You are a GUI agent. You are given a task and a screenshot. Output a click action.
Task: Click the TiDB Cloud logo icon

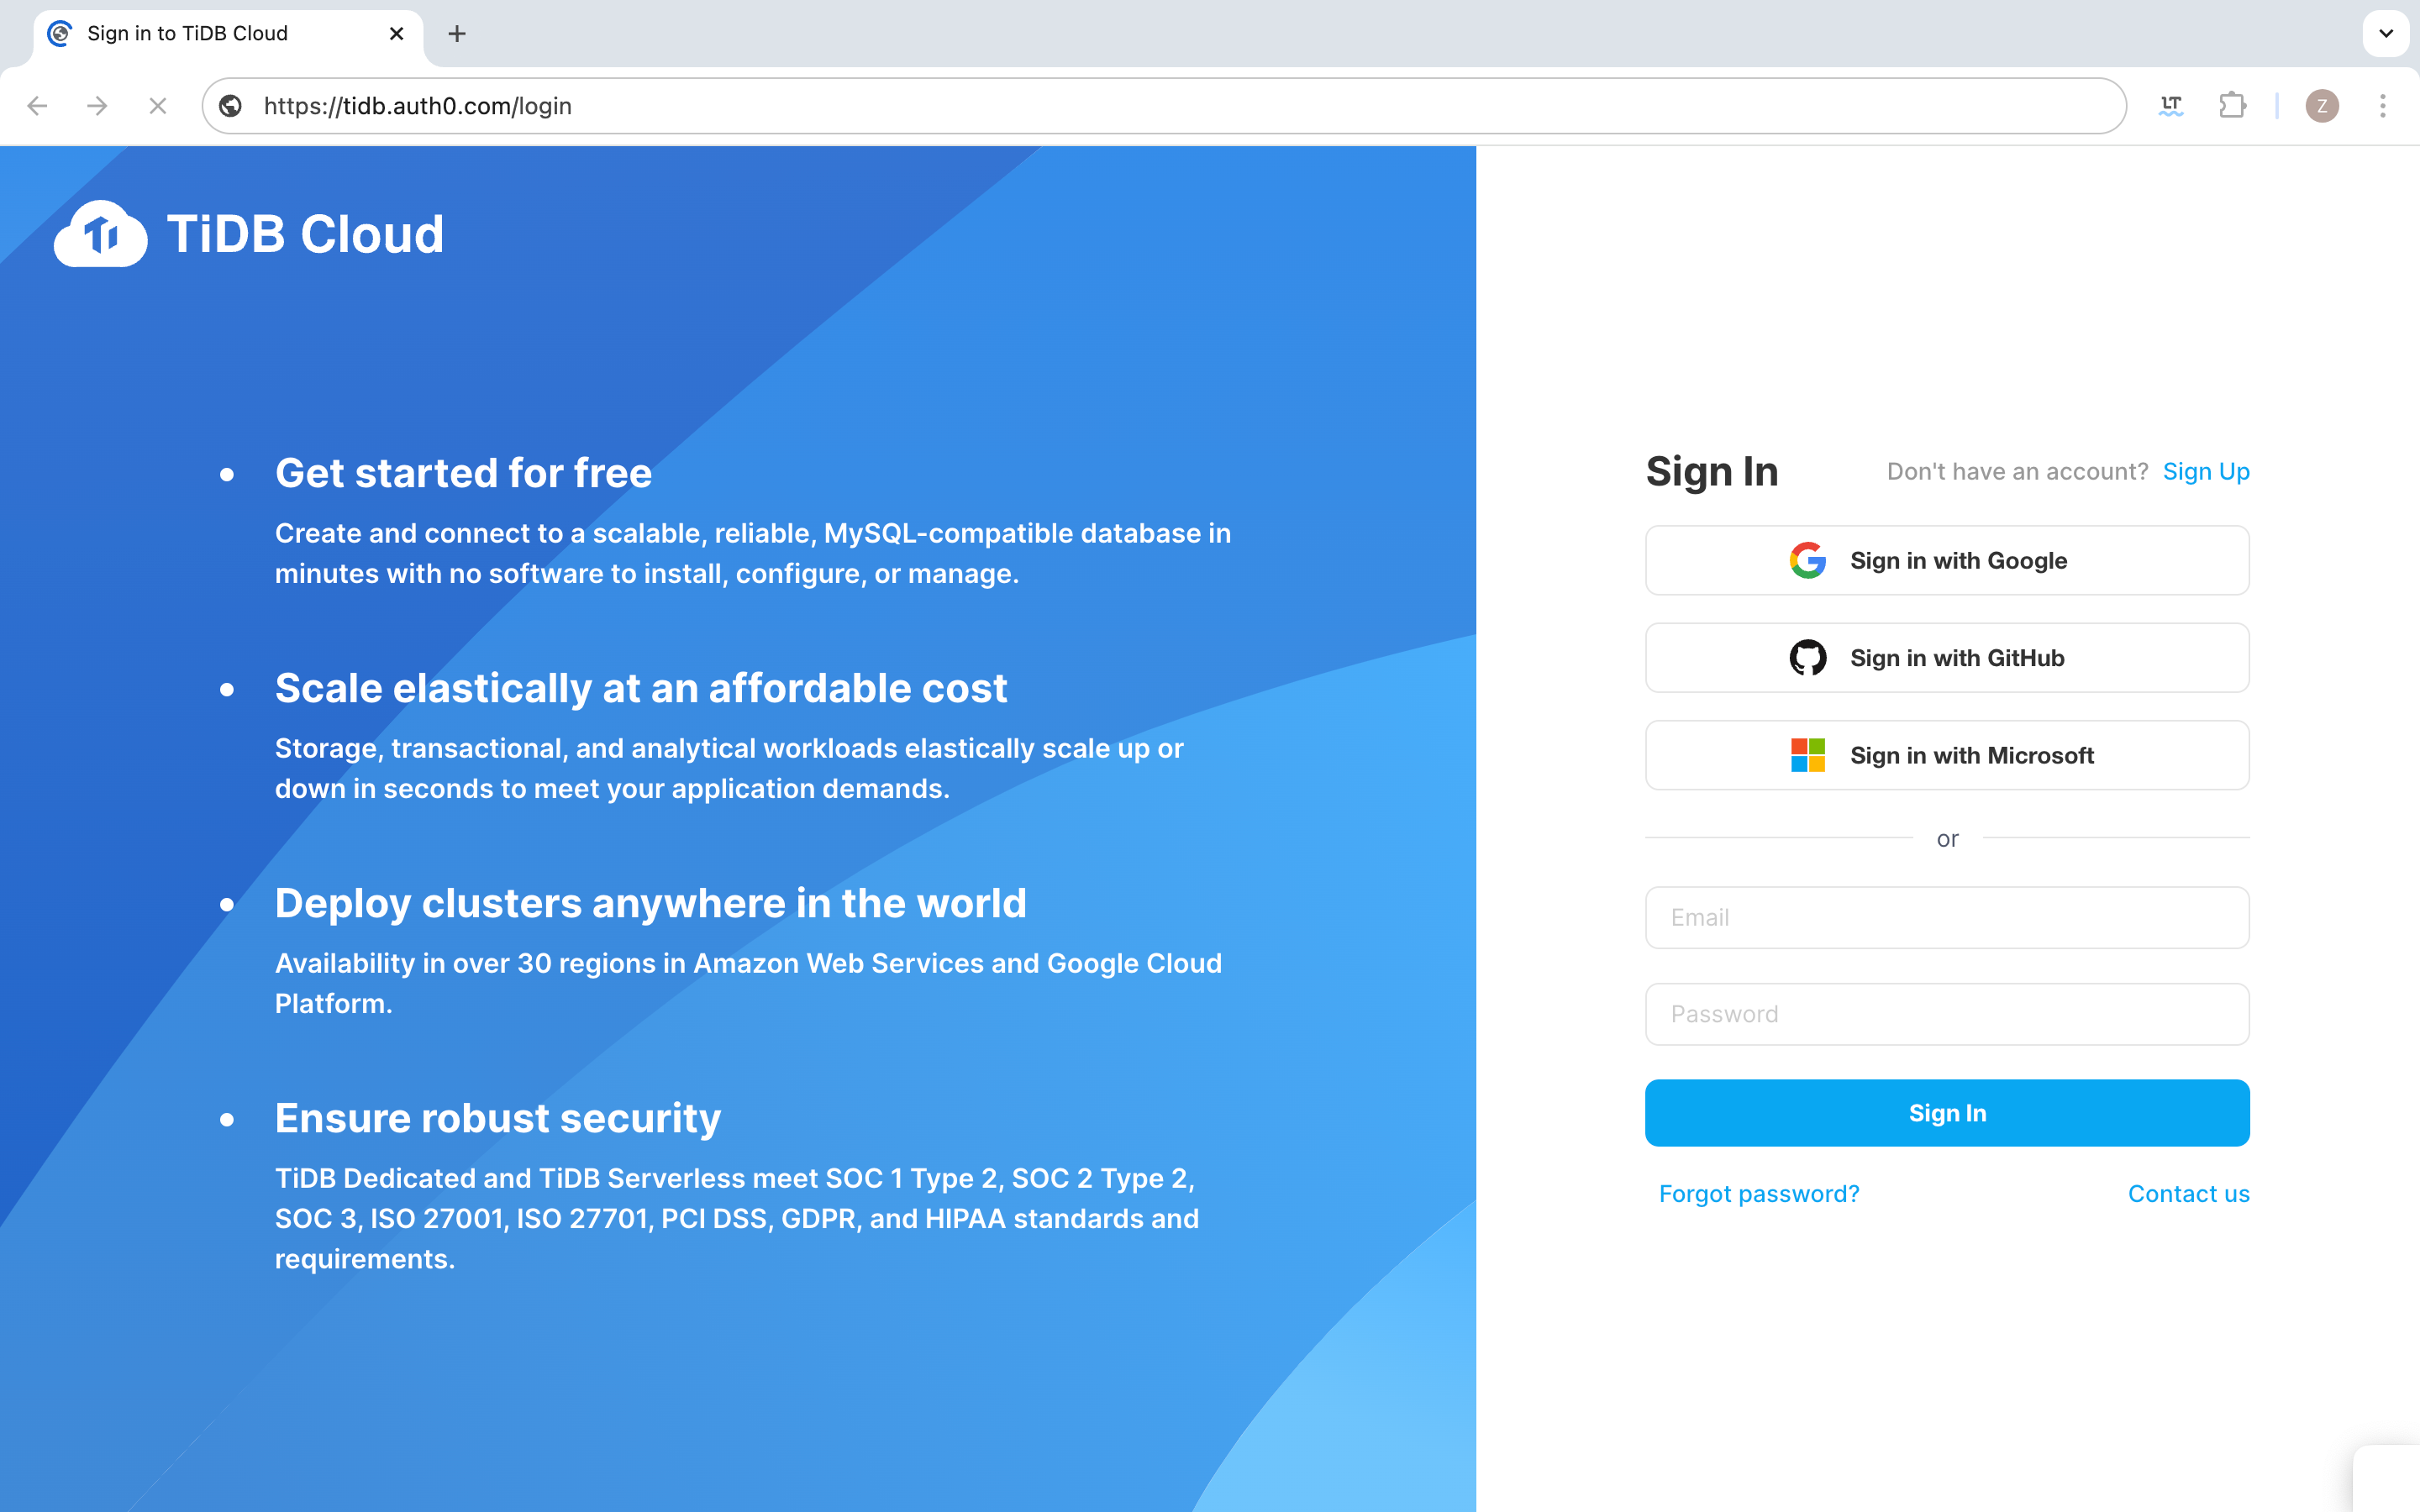tap(97, 234)
